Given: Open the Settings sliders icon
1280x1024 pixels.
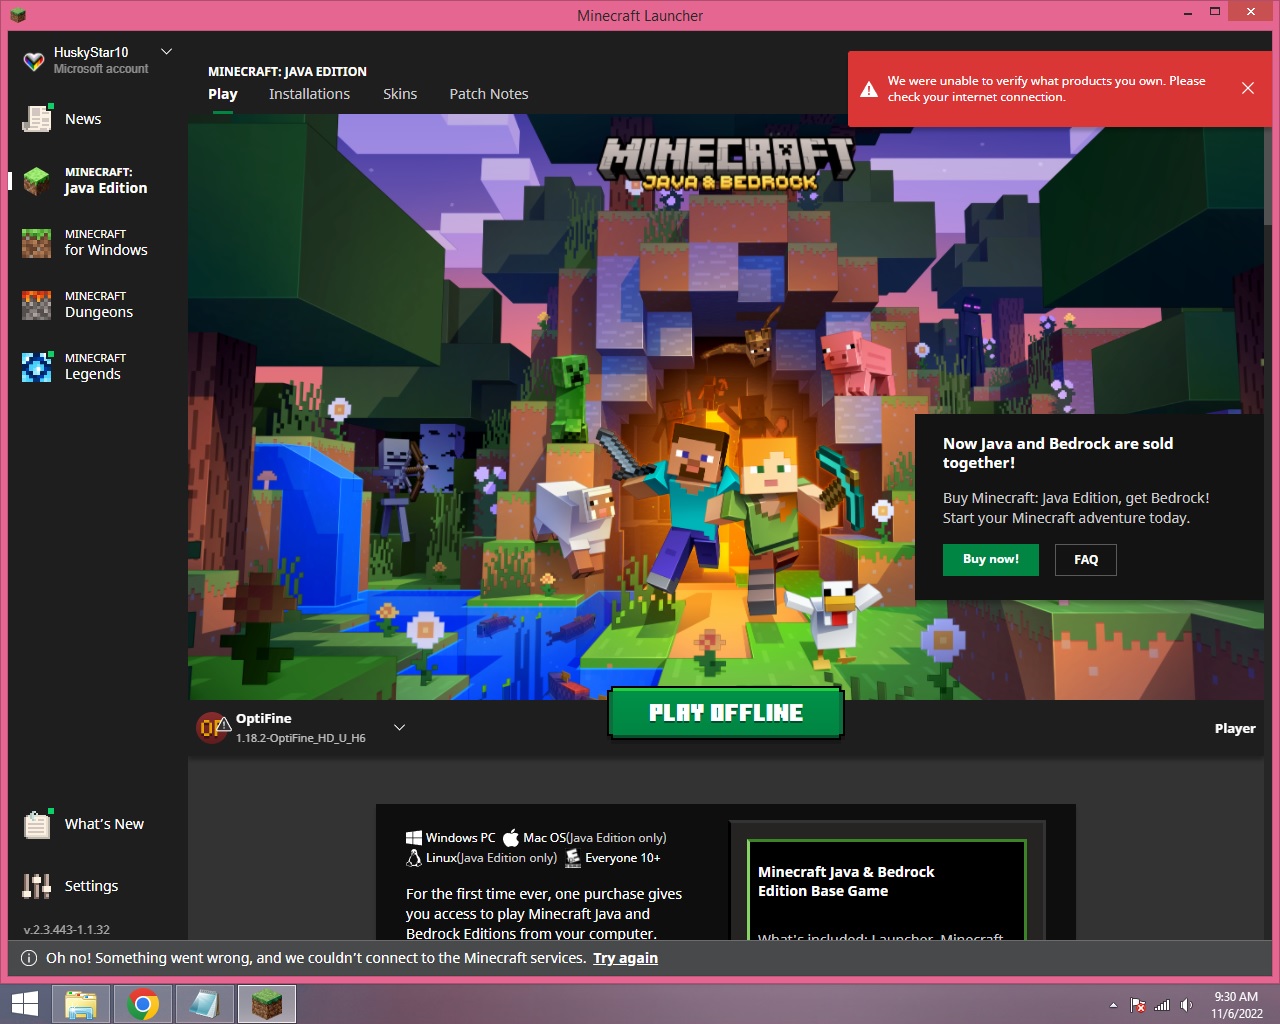Looking at the screenshot, I should pyautogui.click(x=37, y=886).
